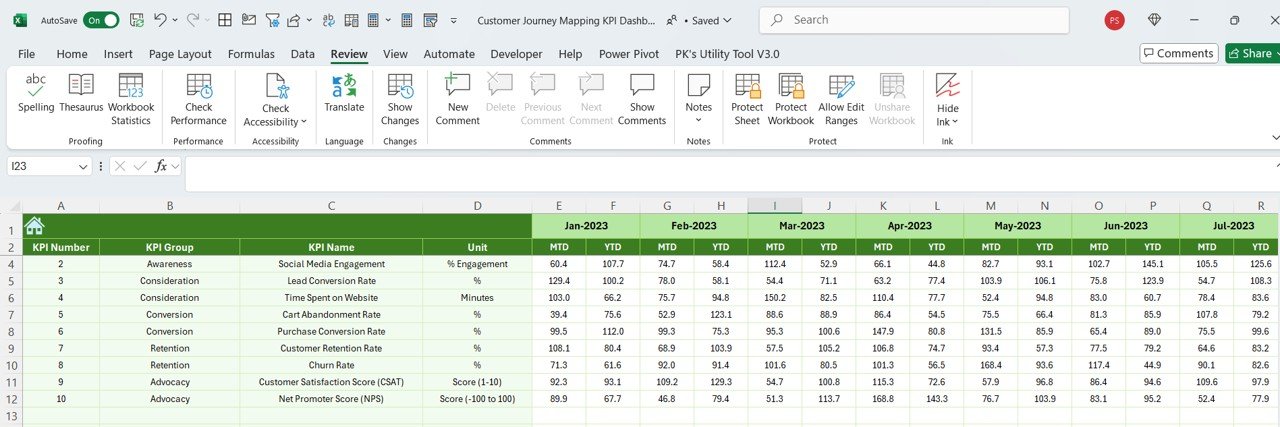Open the Undo history dropdown arrow
This screenshot has height=427, width=1280.
pos(175,20)
